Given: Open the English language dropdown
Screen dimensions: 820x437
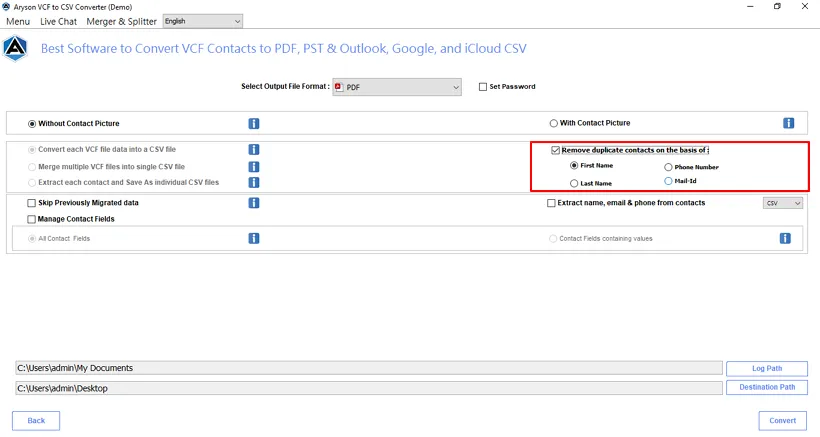Looking at the screenshot, I should (x=203, y=21).
